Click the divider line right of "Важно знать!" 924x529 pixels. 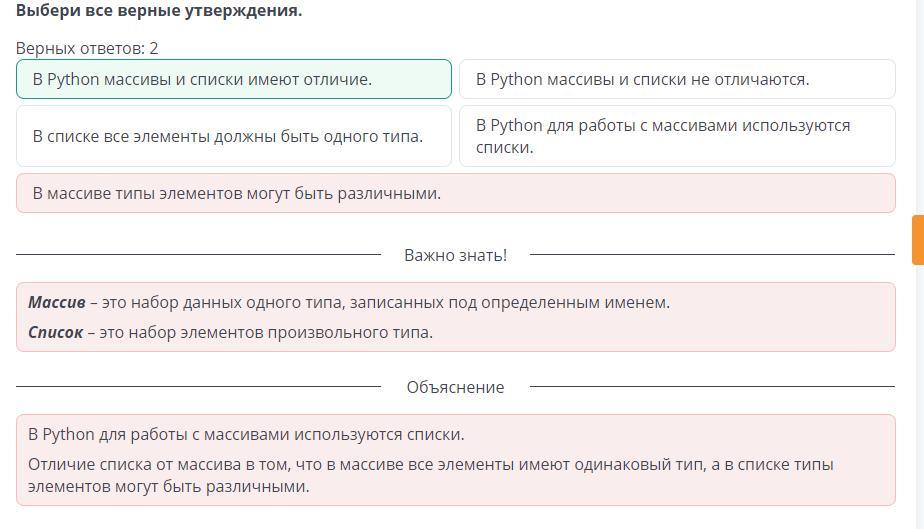(711, 255)
